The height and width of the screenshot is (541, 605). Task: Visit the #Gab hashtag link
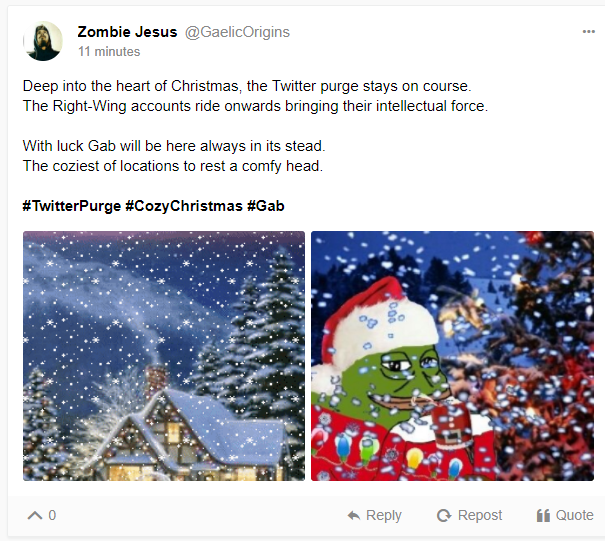[266, 206]
